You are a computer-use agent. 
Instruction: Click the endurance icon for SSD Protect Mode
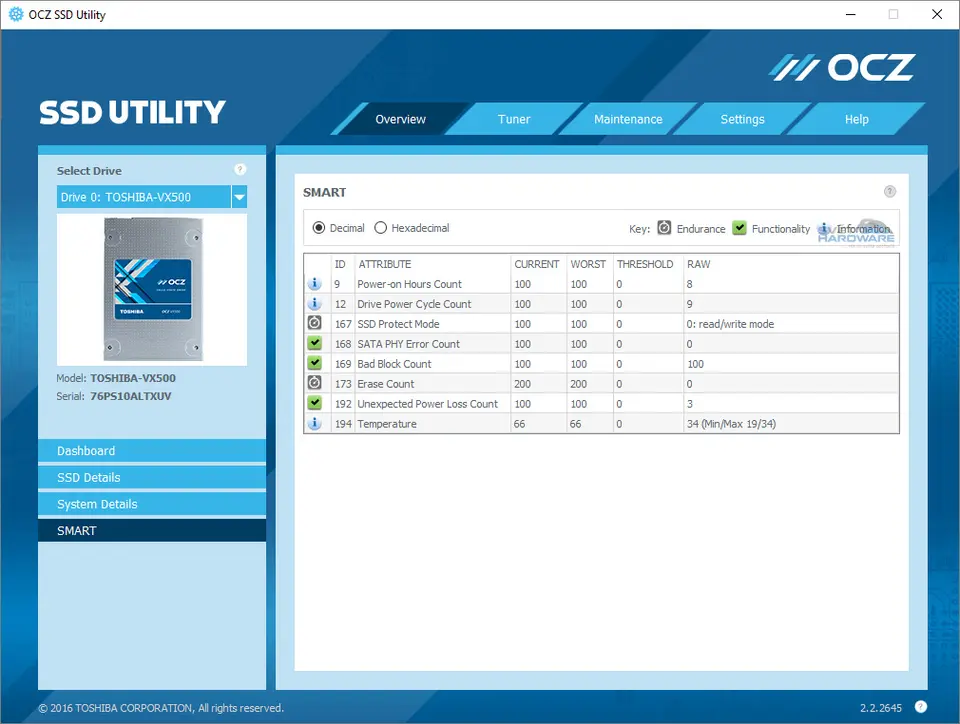315,323
